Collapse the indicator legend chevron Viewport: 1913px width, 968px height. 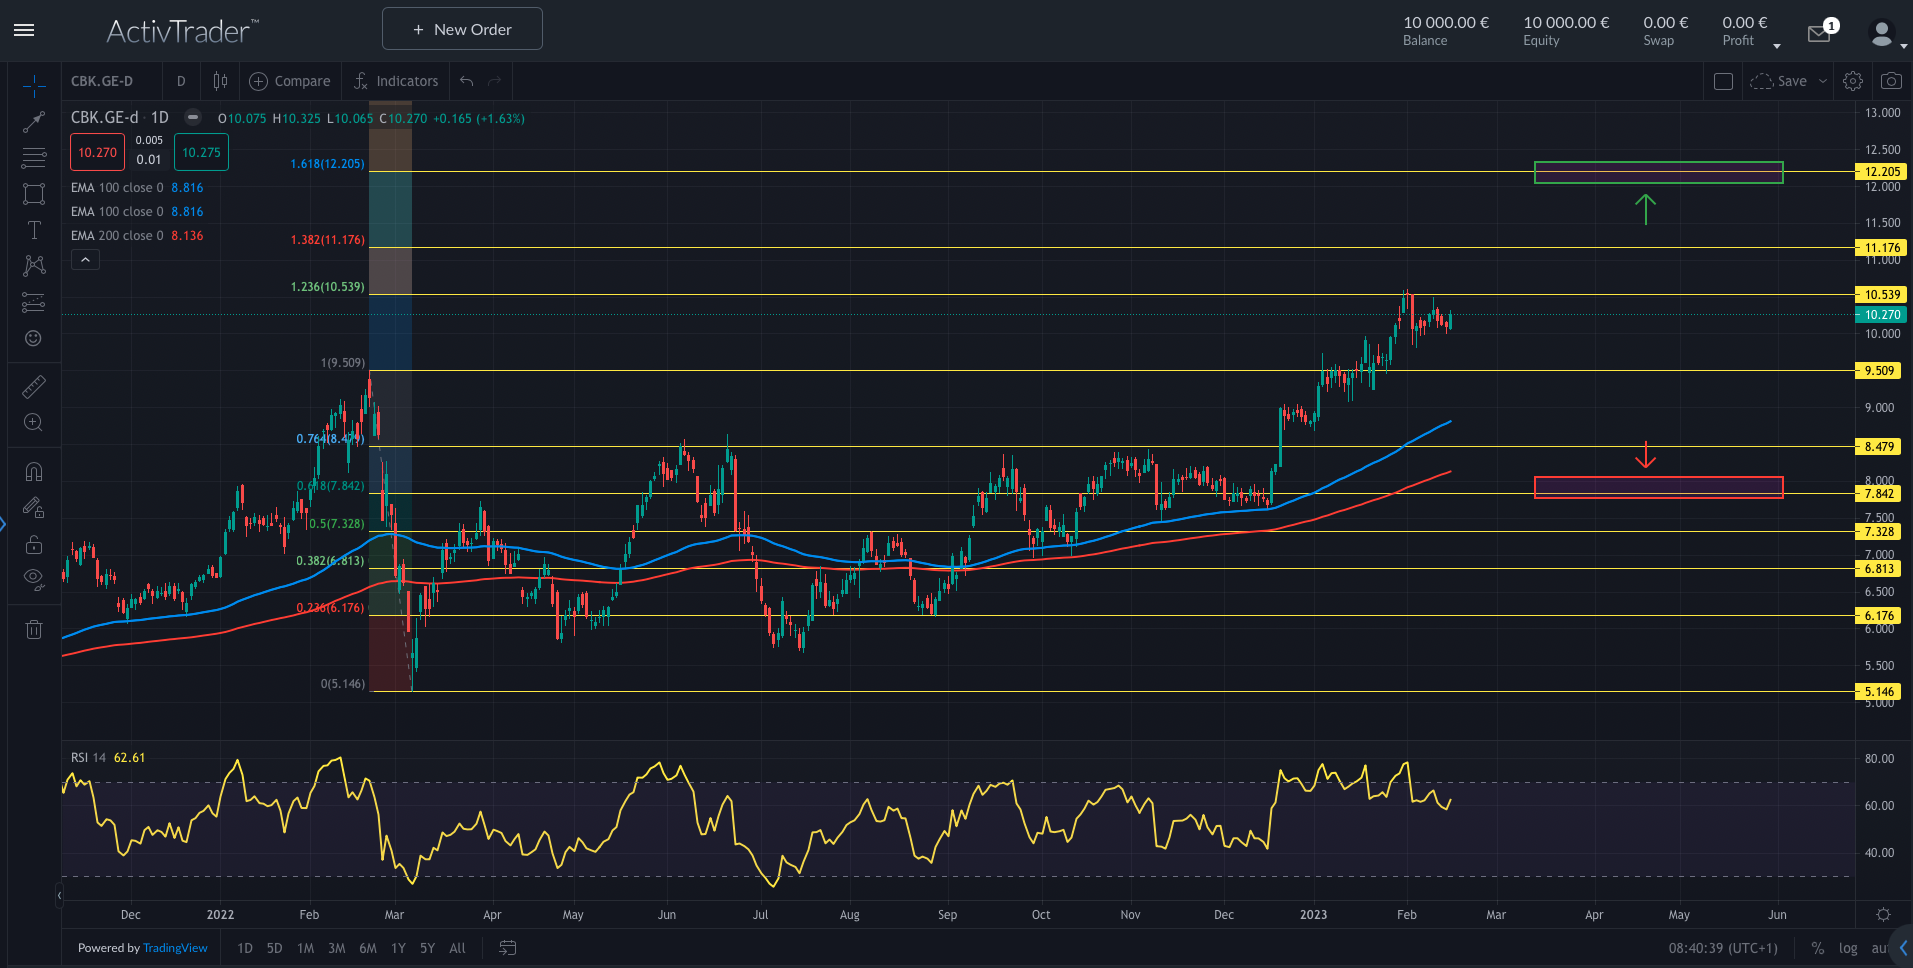(x=85, y=260)
